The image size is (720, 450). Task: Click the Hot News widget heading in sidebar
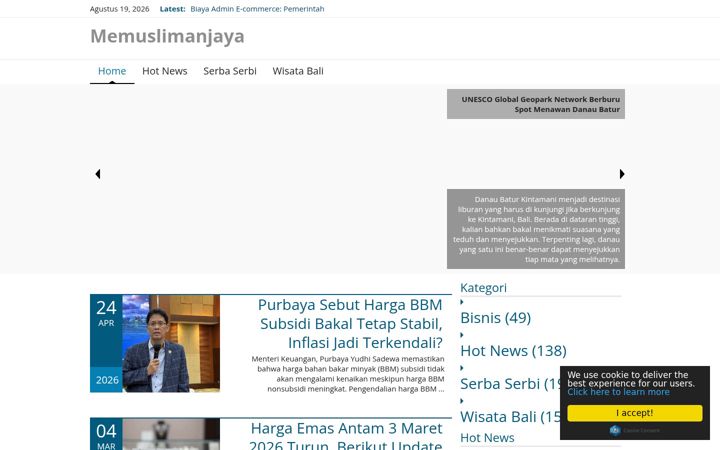pyautogui.click(x=487, y=438)
